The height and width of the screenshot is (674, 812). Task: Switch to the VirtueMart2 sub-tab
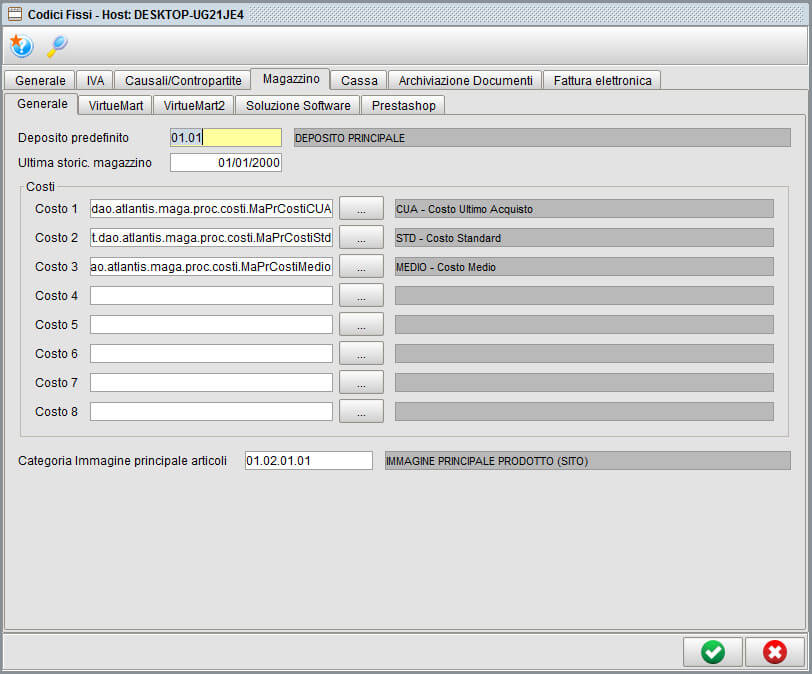195,105
